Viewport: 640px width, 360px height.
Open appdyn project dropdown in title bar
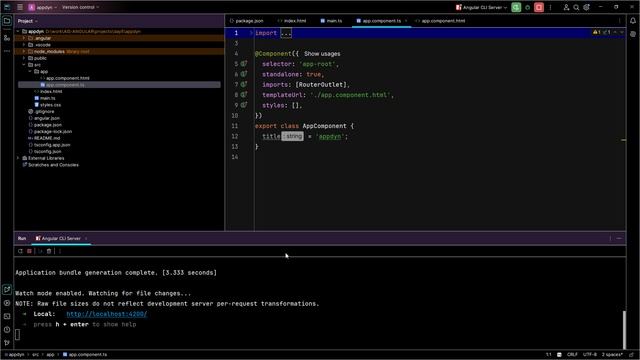click(42, 7)
